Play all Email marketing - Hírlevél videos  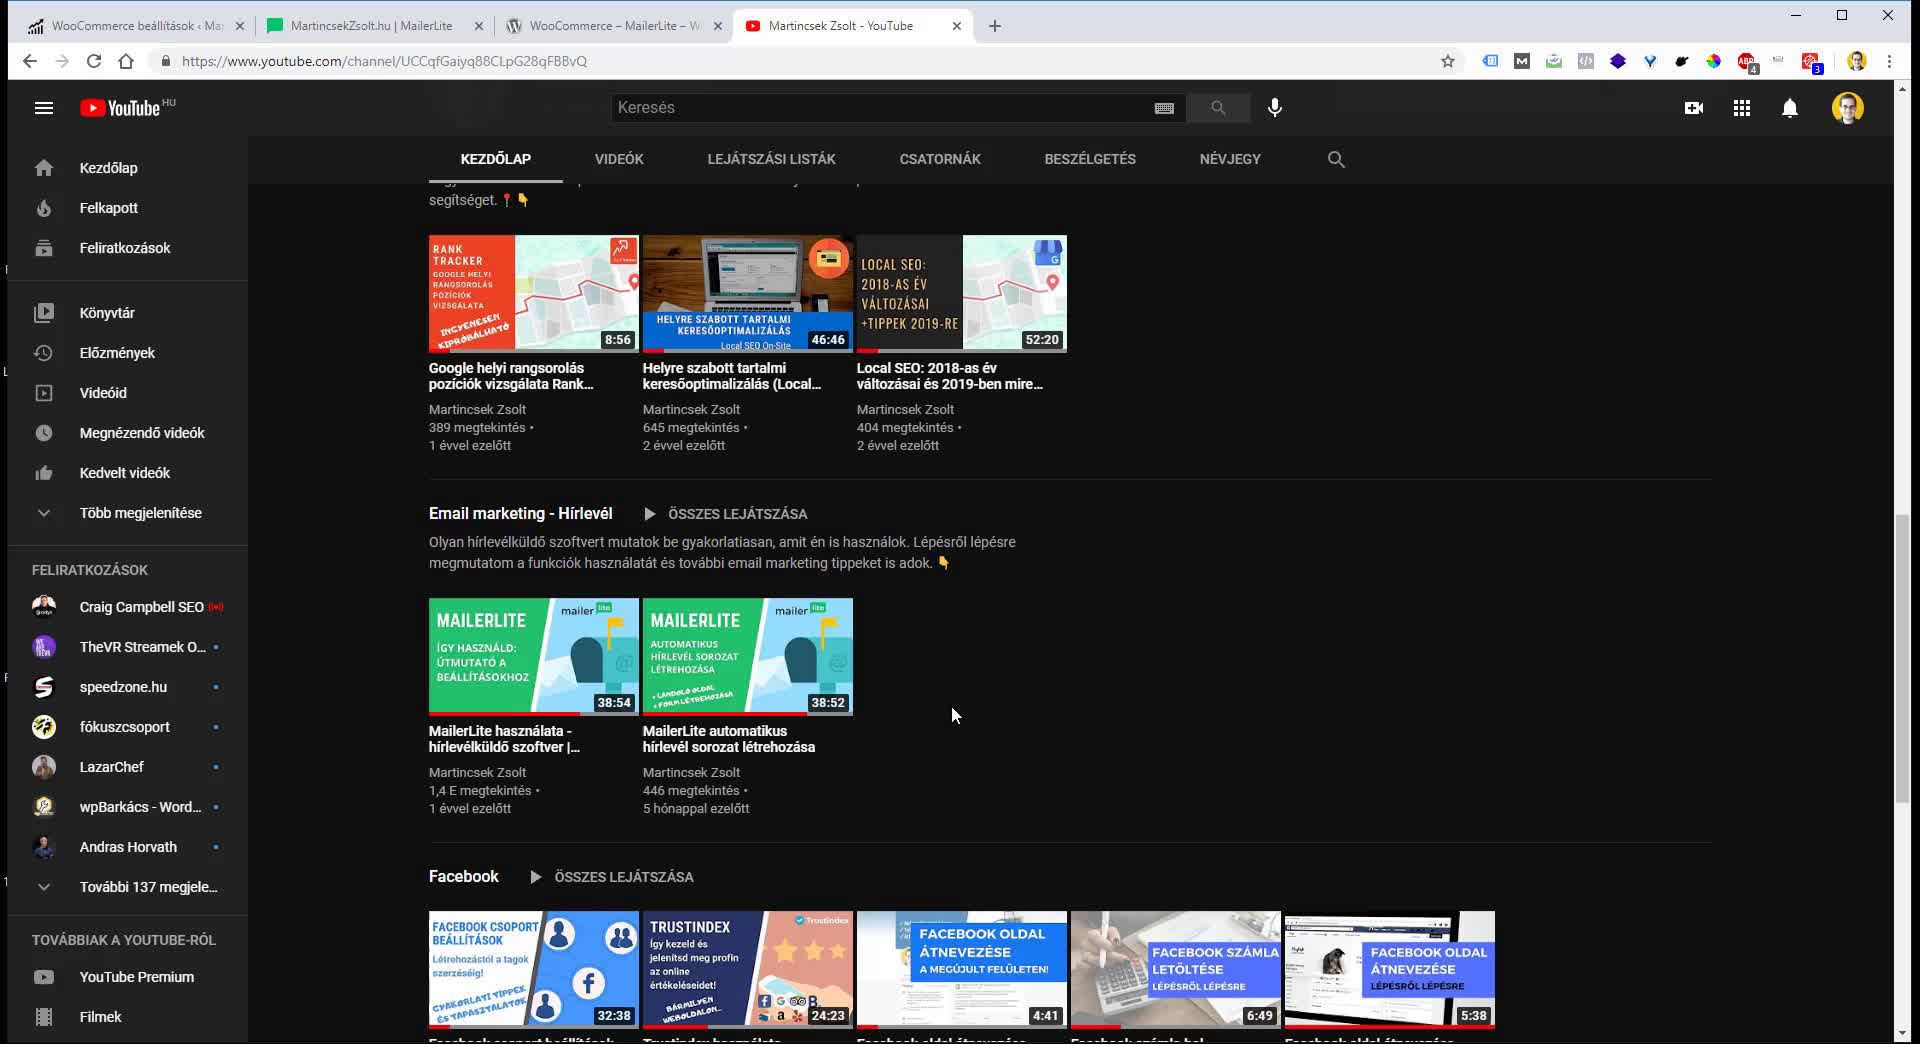[725, 514]
